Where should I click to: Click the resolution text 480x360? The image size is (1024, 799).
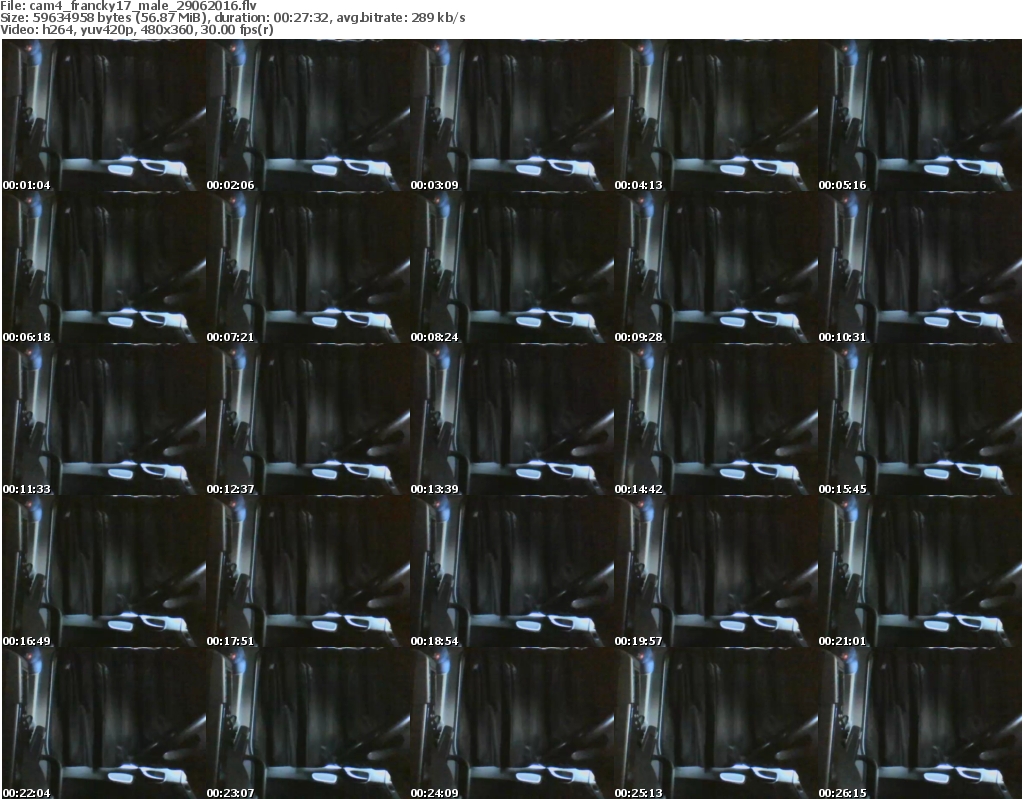166,30
